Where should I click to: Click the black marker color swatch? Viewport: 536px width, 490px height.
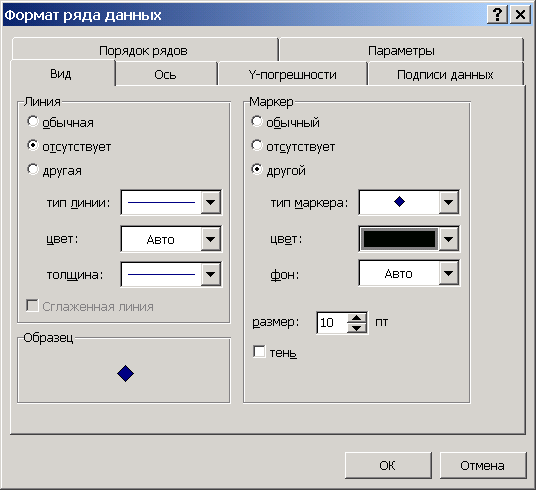point(399,239)
